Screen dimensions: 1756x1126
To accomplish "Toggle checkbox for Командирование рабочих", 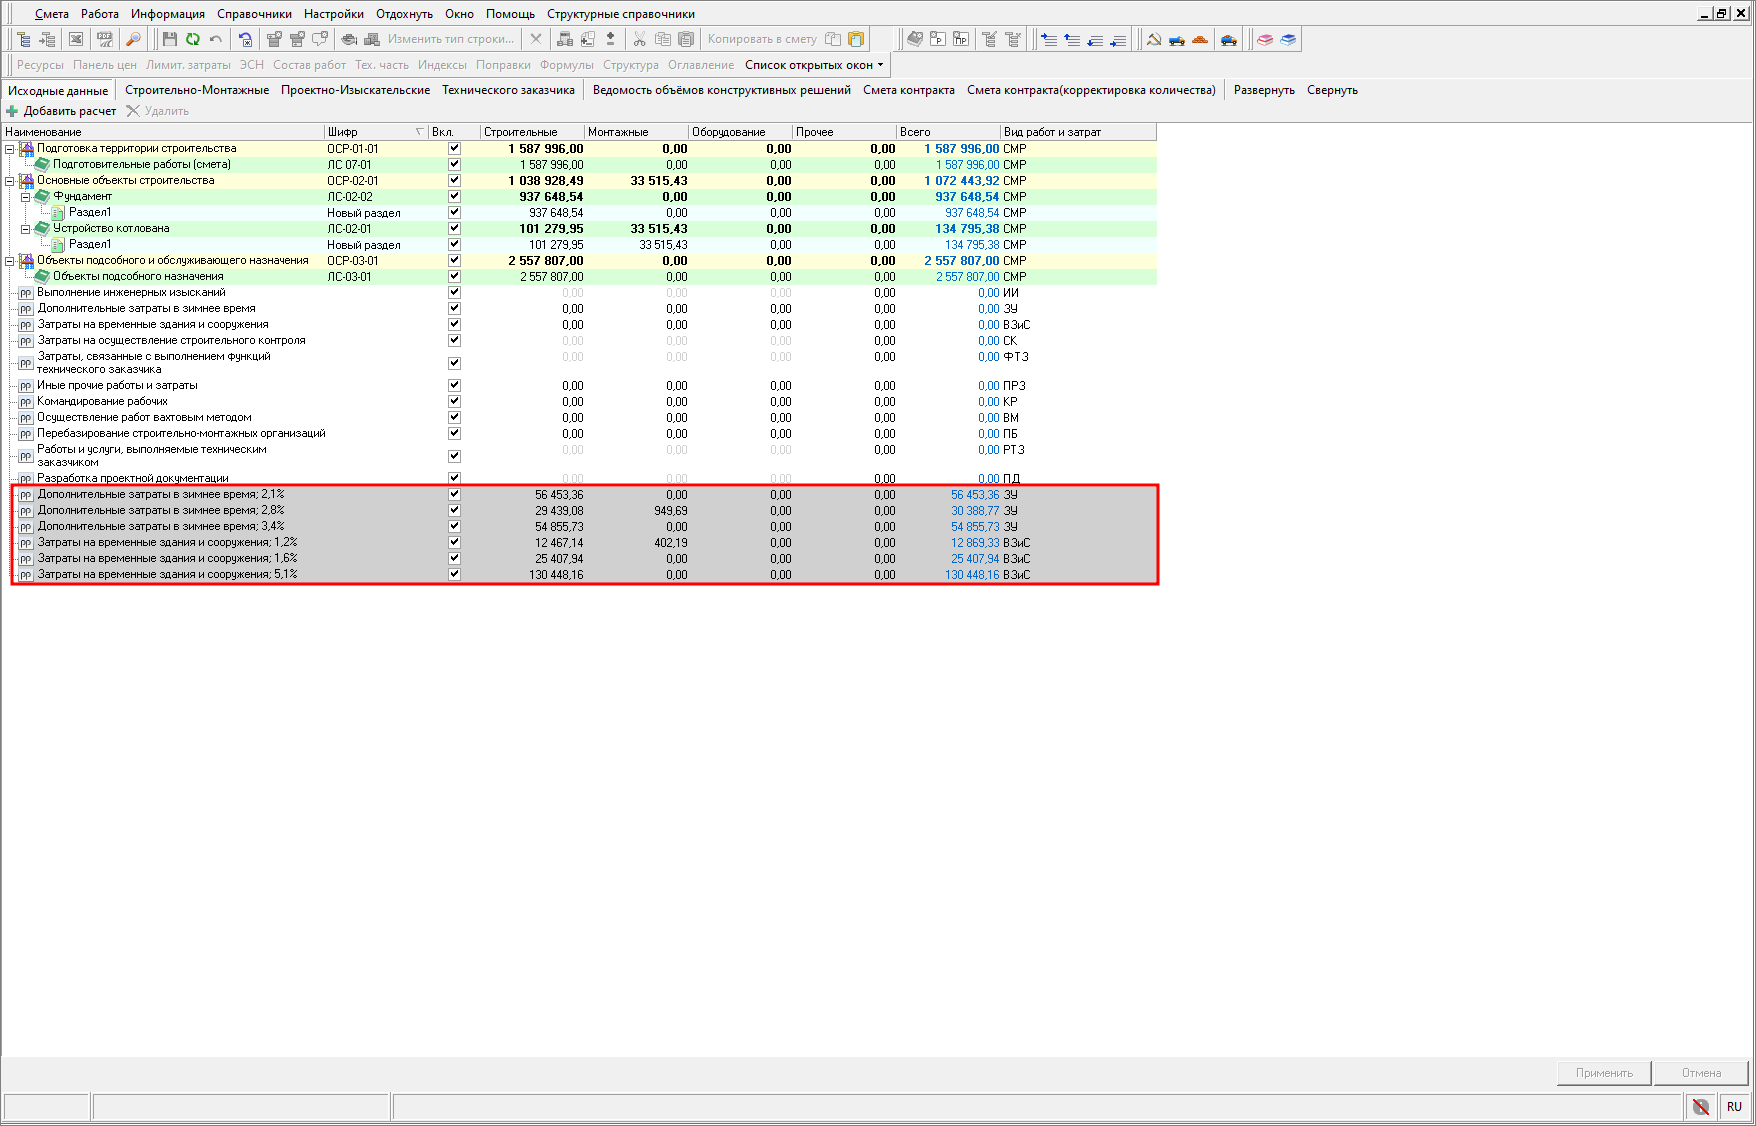I will [454, 401].
